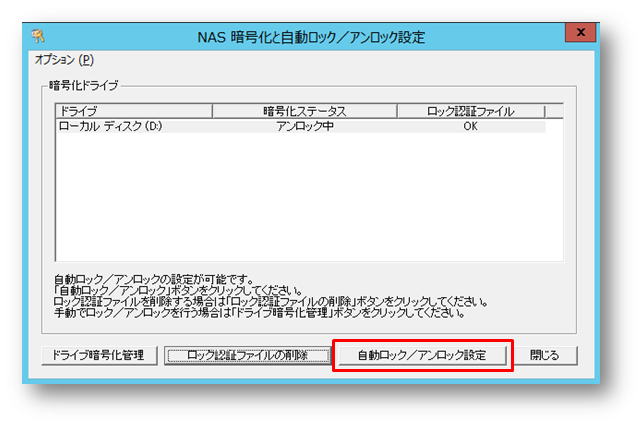Click the OK lock file cell
This screenshot has width=642, height=426.
click(470, 126)
